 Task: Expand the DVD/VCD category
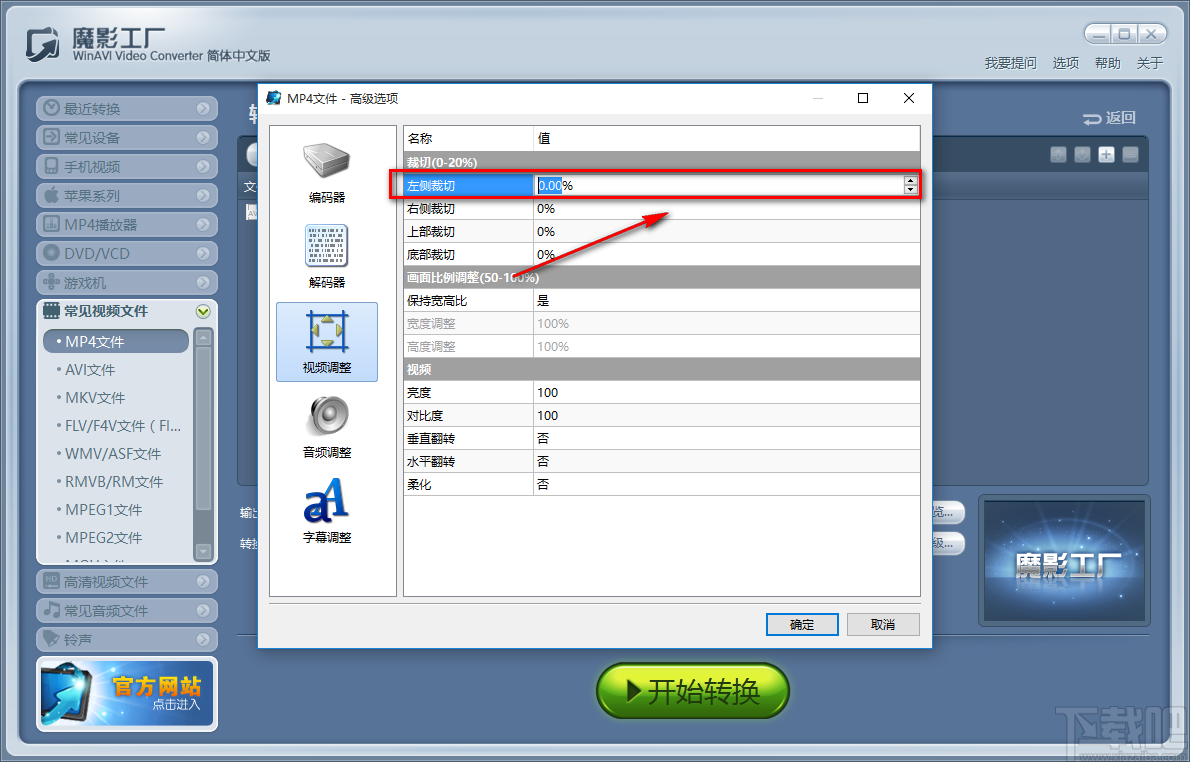[x=127, y=253]
